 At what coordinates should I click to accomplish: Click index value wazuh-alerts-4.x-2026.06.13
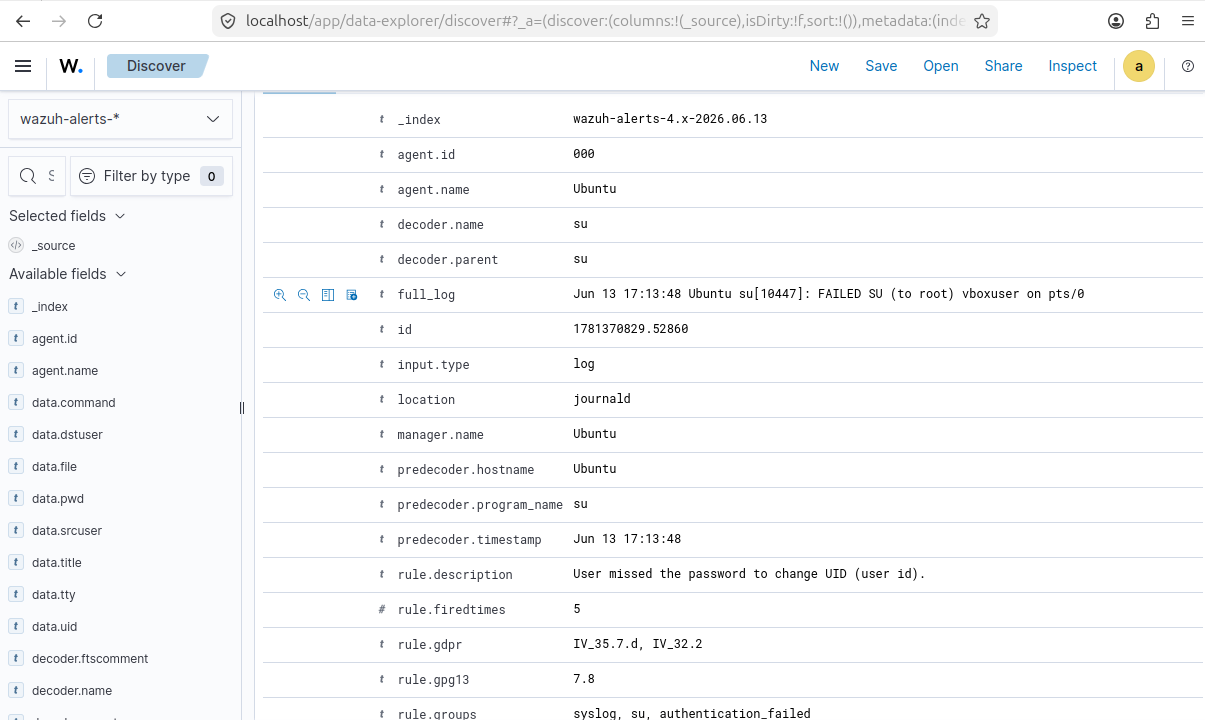(670, 119)
